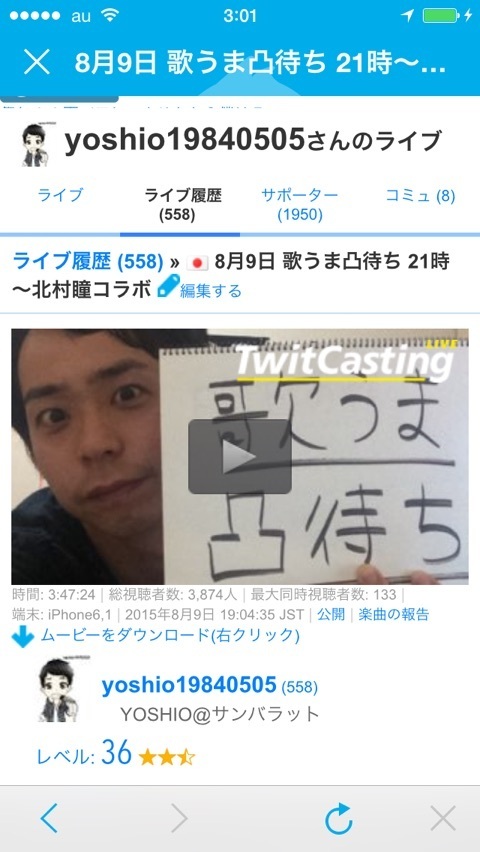Image resolution: width=480 pixels, height=852 pixels.
Task: Open the サポーター (1950) tab
Action: (x=300, y=205)
